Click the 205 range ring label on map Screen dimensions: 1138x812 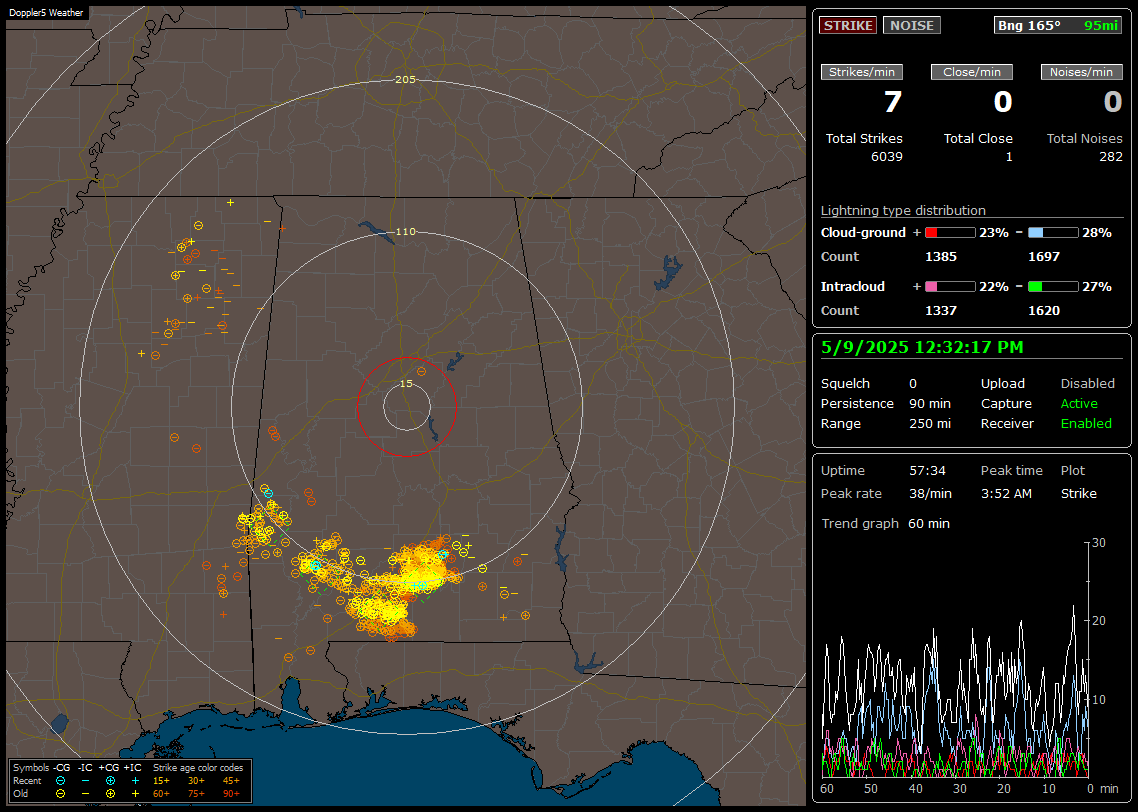coord(405,79)
